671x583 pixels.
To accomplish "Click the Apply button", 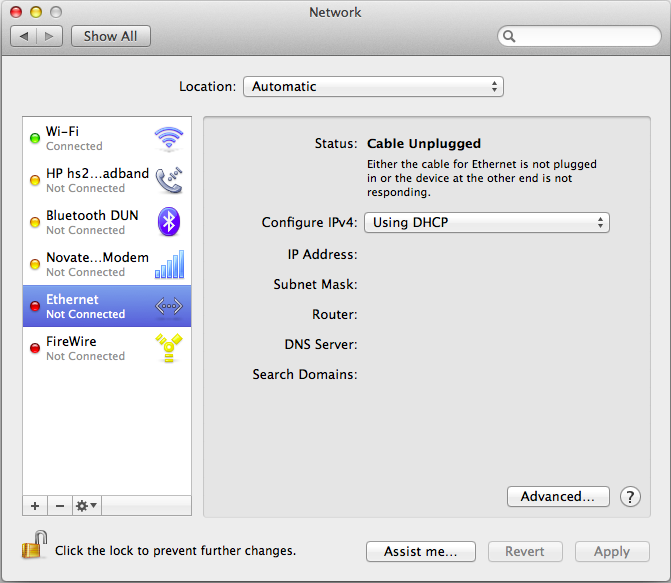I will point(612,551).
